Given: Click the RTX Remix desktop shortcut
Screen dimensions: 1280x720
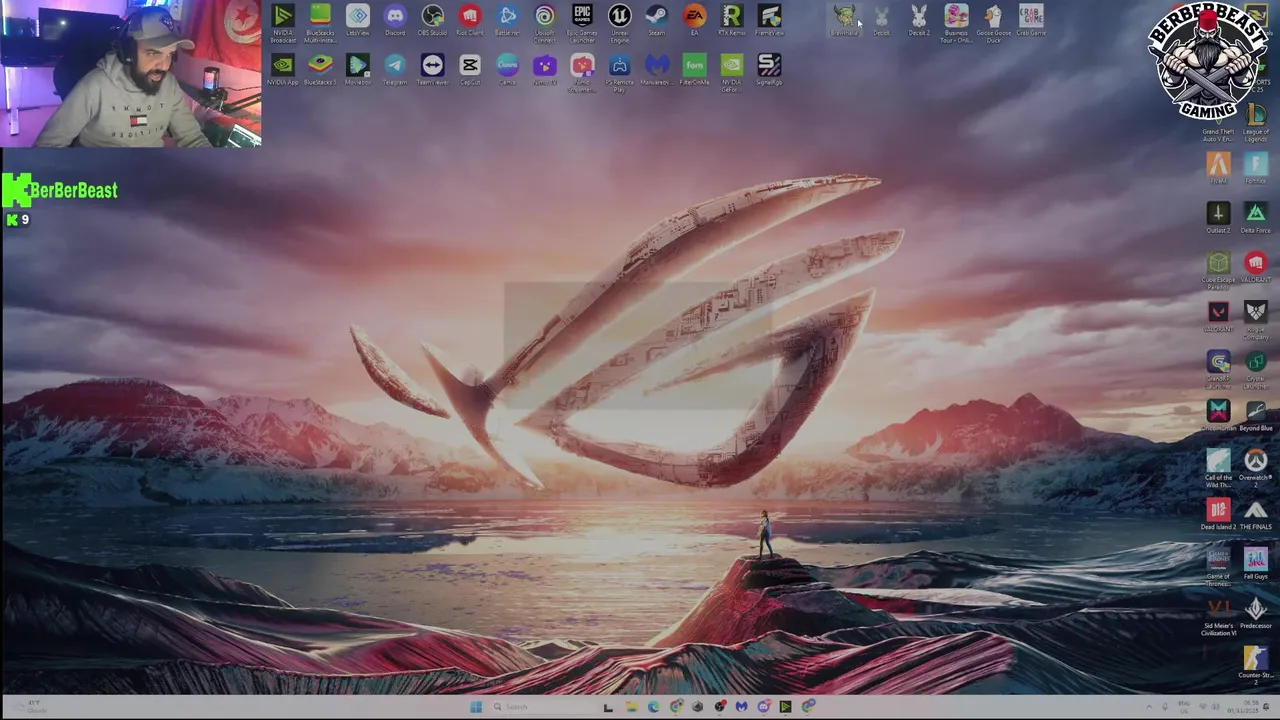Looking at the screenshot, I should (732, 20).
